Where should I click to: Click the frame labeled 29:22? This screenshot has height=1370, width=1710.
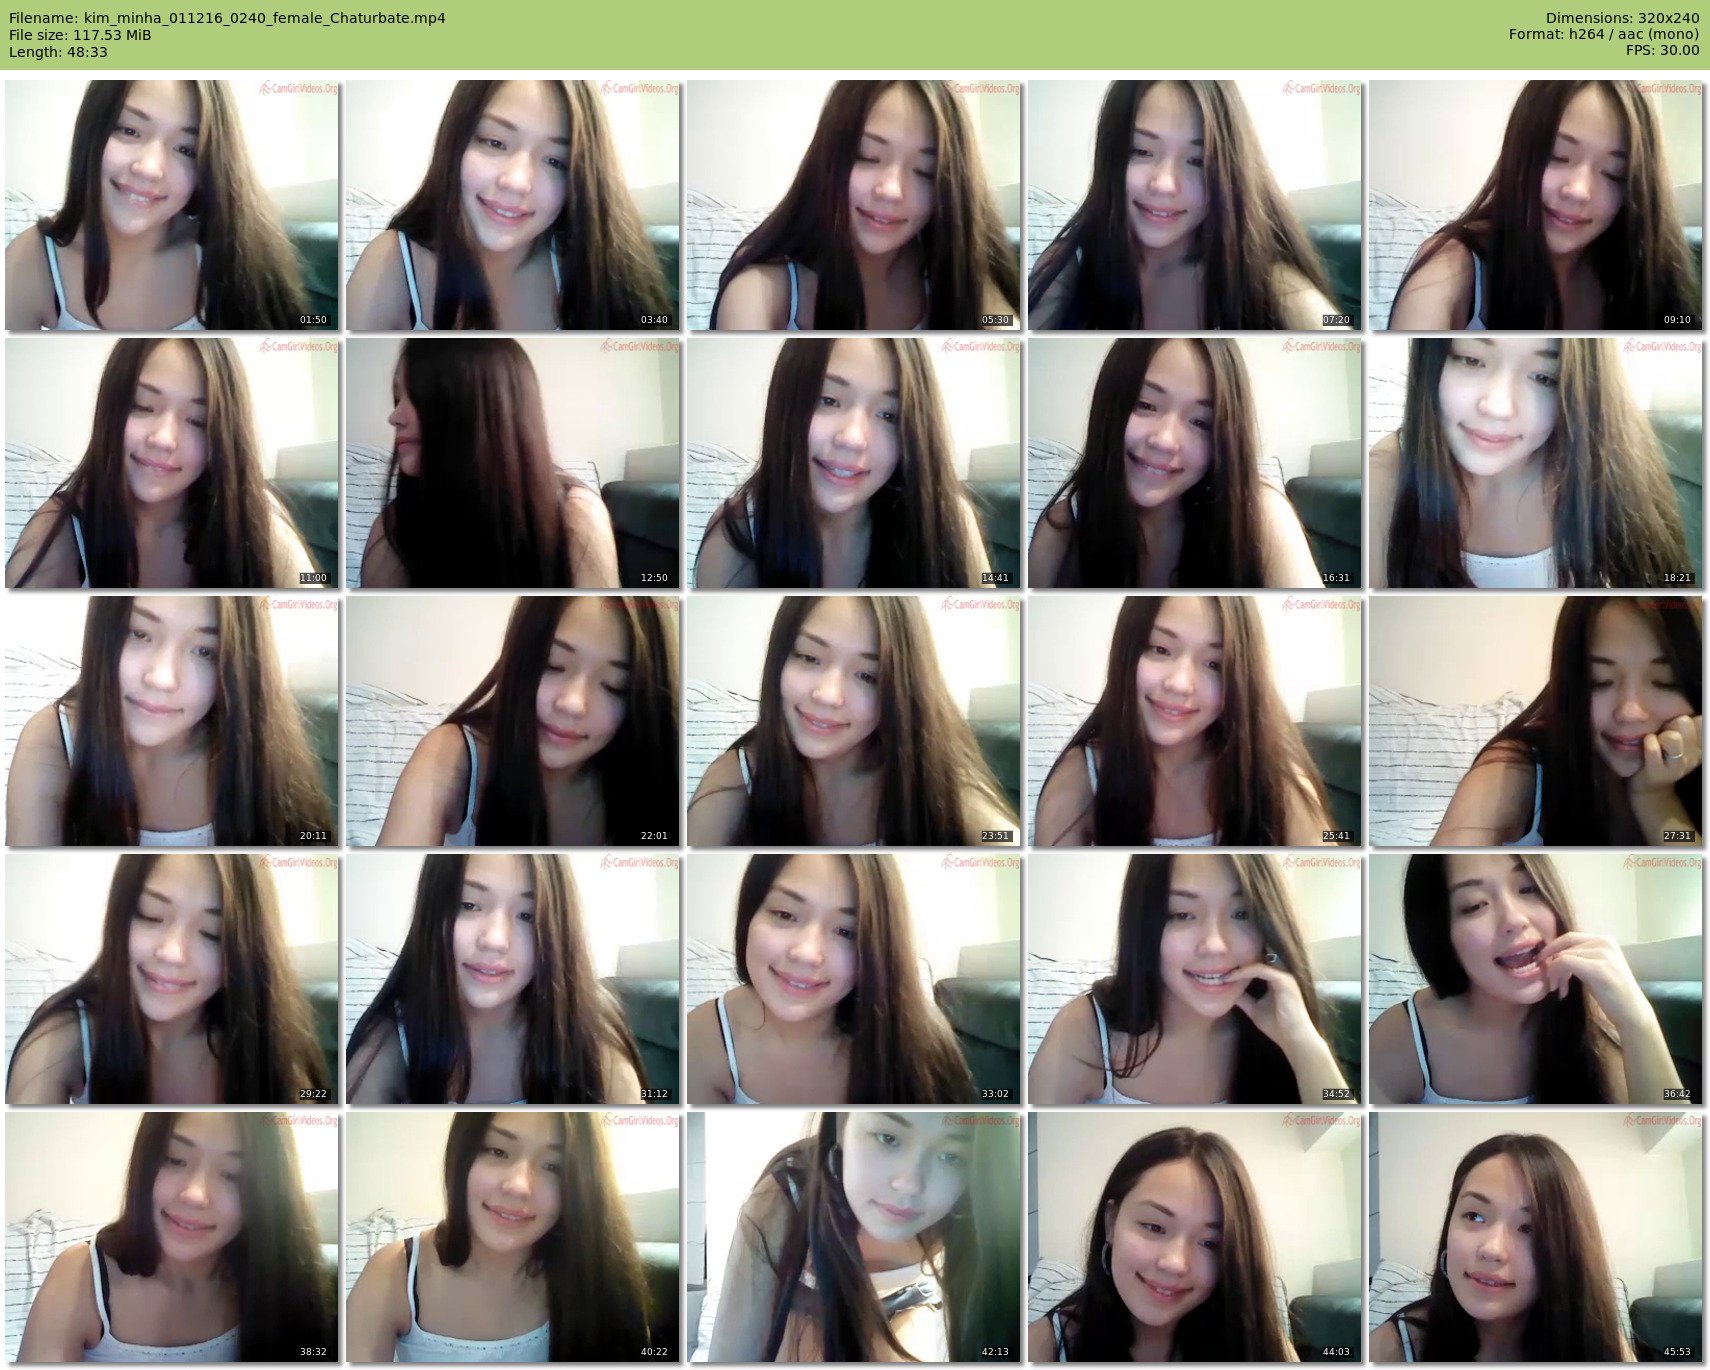(x=172, y=979)
